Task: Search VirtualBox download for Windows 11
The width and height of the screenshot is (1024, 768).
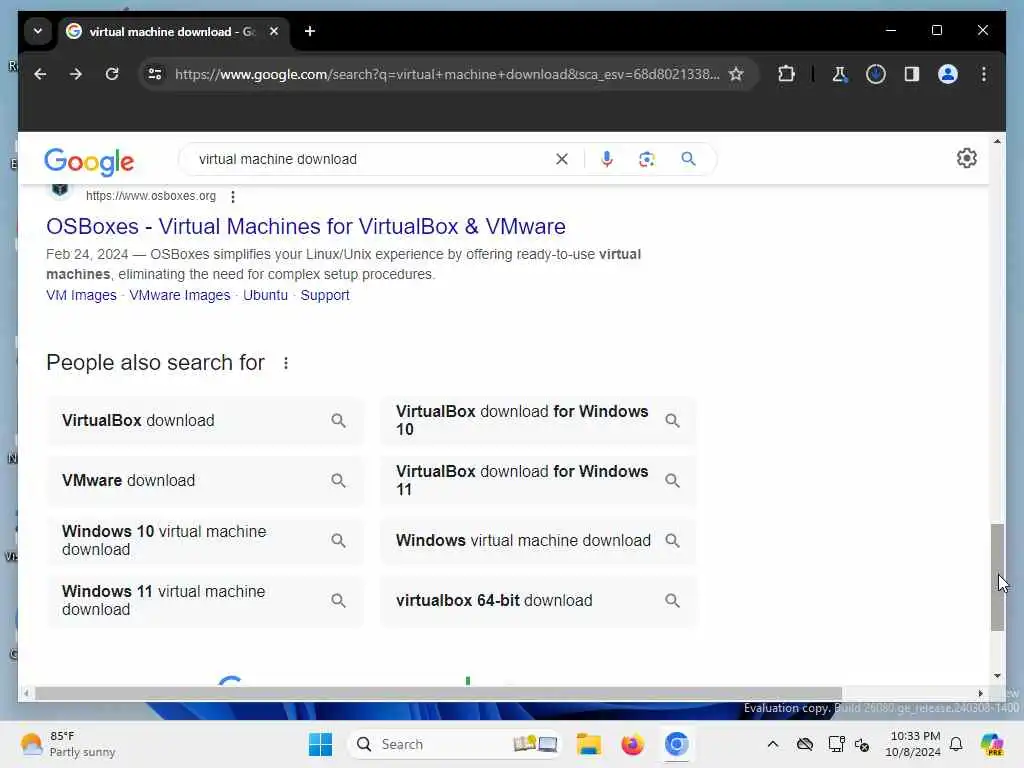Action: tap(539, 481)
